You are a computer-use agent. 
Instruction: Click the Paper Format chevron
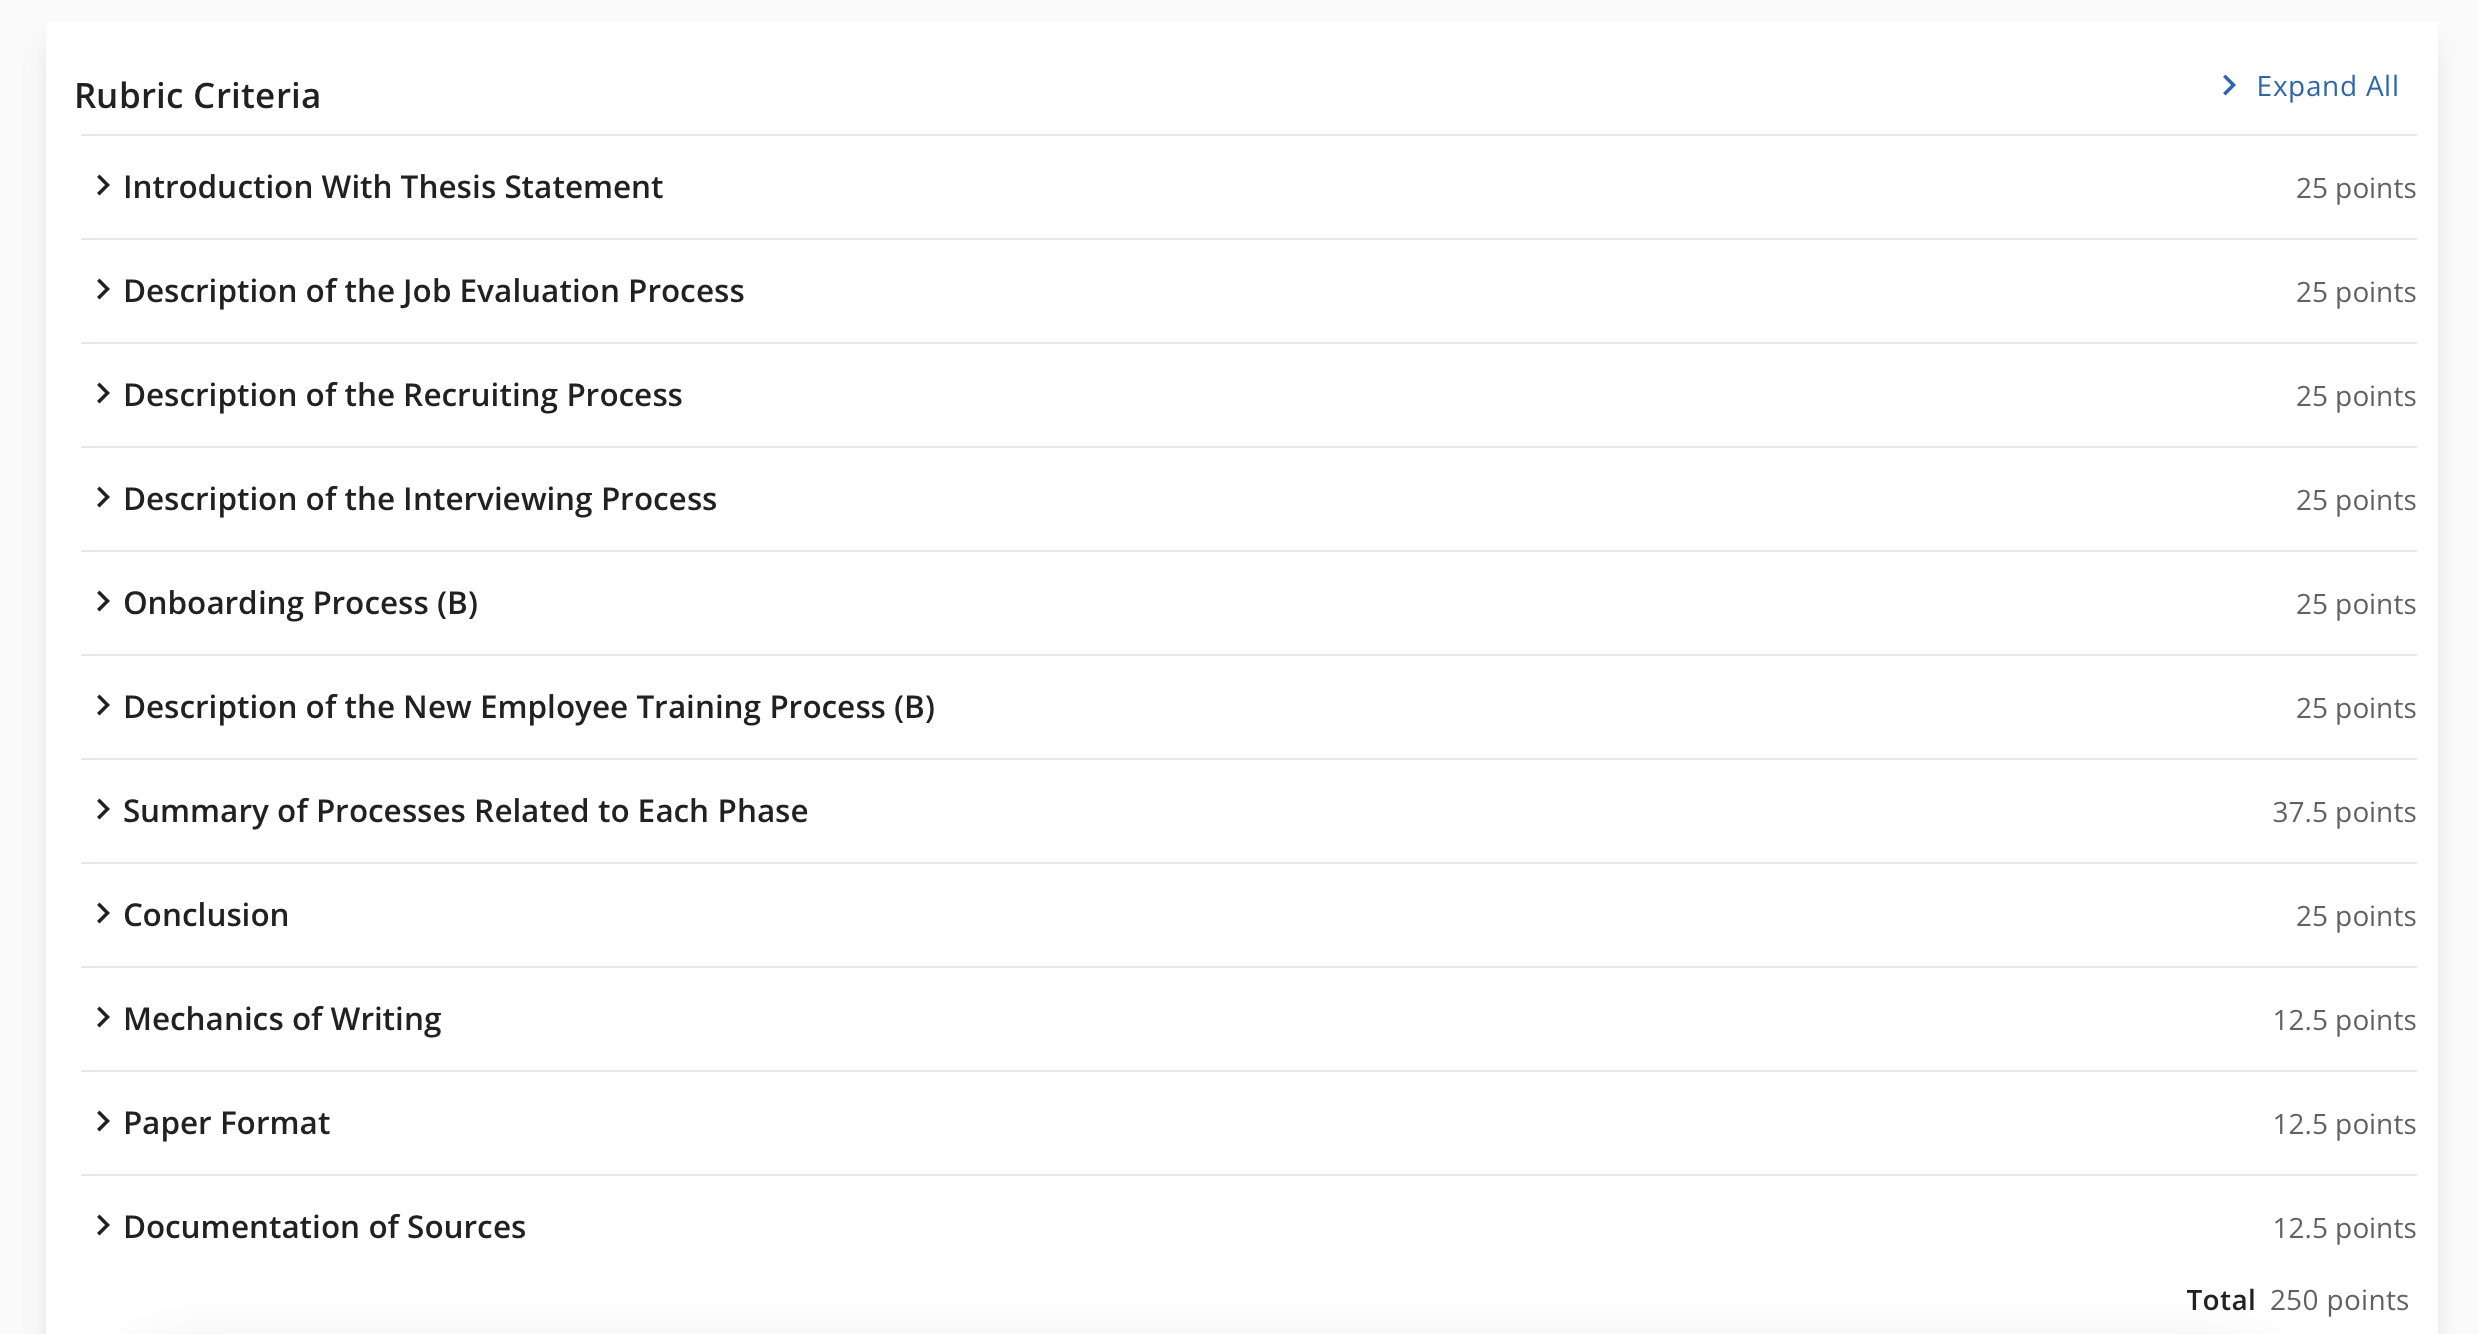click(x=103, y=1122)
